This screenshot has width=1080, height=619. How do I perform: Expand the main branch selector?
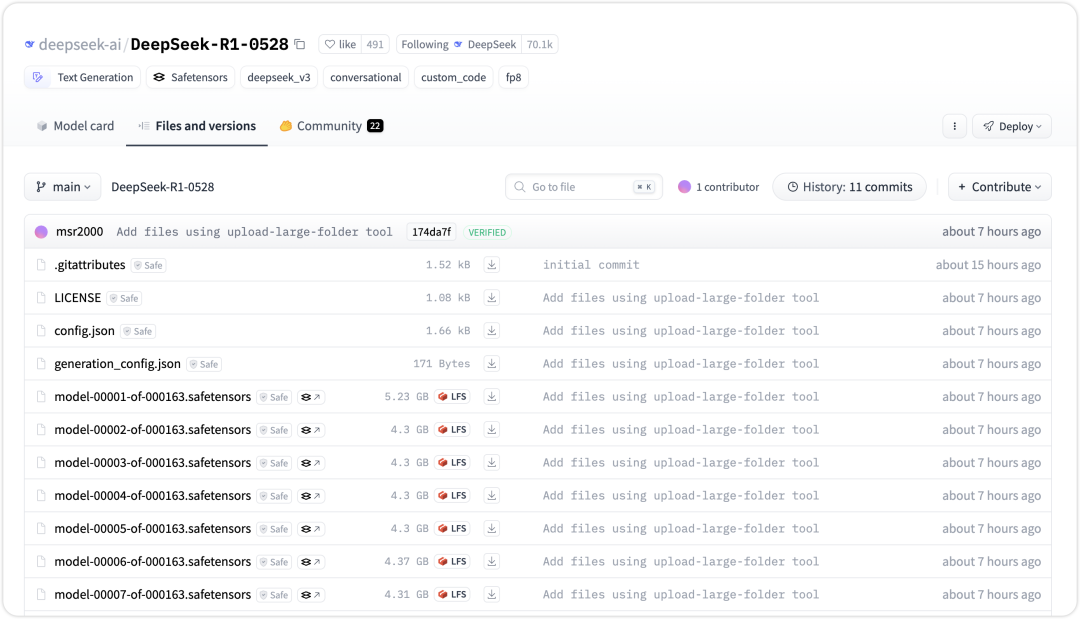click(x=63, y=187)
